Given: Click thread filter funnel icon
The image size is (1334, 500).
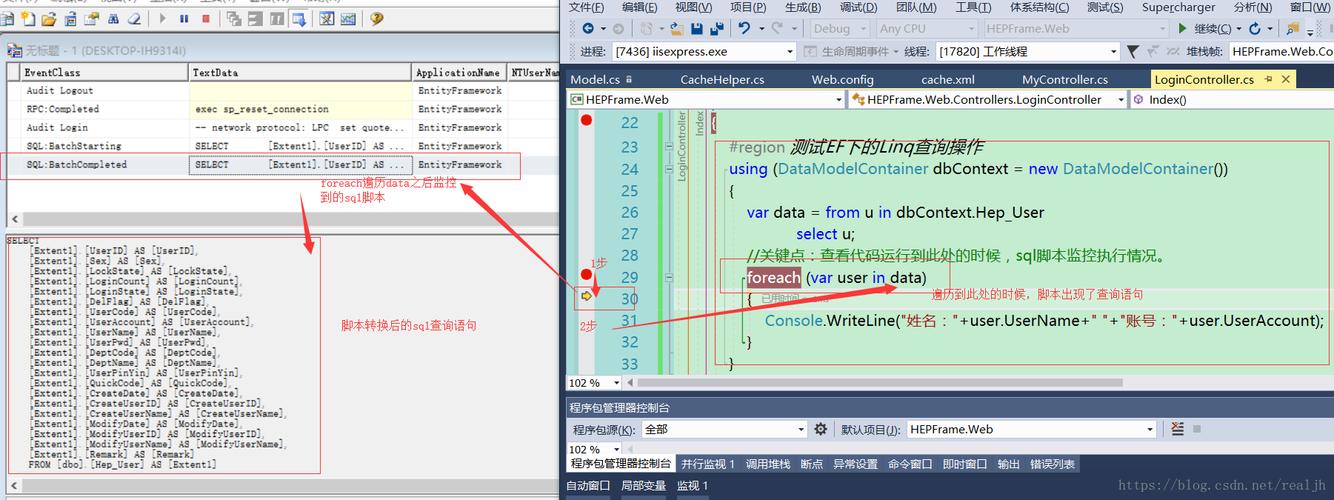Looking at the screenshot, I should tap(1132, 52).
